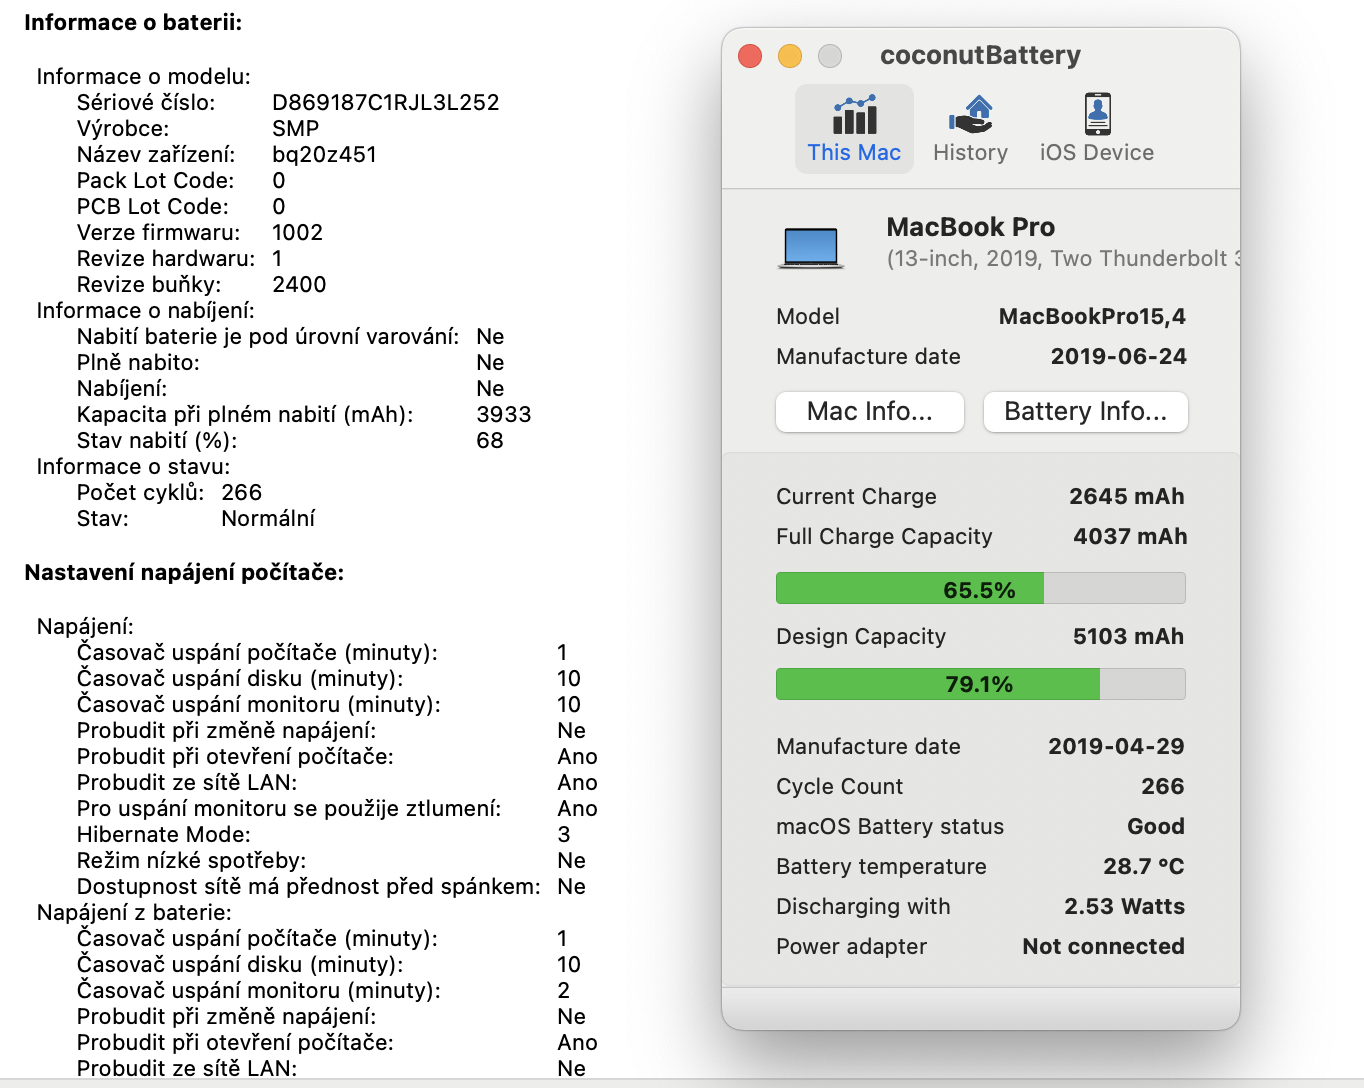The width and height of the screenshot is (1364, 1088).
Task: Click the 'Informace o modelu:' section label
Action: (x=143, y=77)
